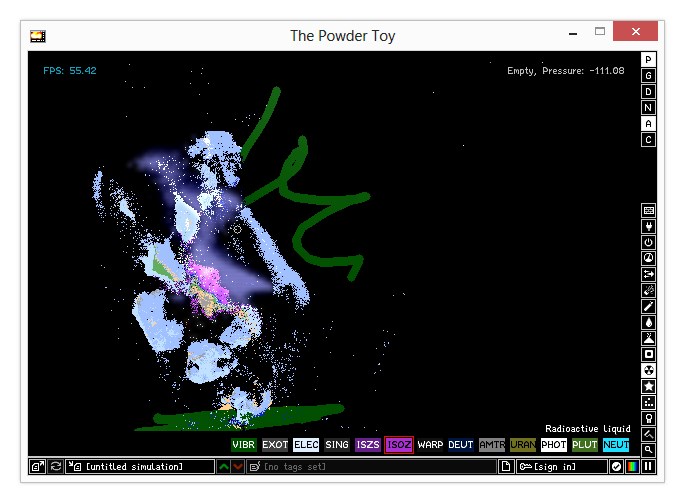Select the ELEC element
Screen dimensions: 685x503
(306, 445)
